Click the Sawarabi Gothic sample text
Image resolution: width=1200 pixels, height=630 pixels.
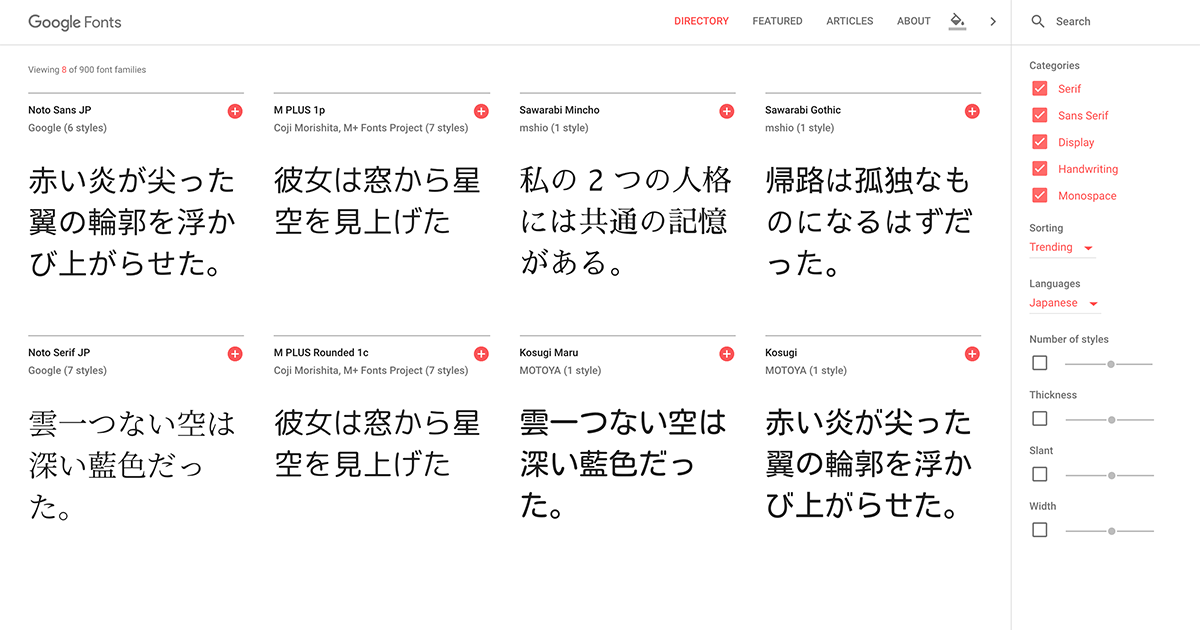click(x=868, y=222)
